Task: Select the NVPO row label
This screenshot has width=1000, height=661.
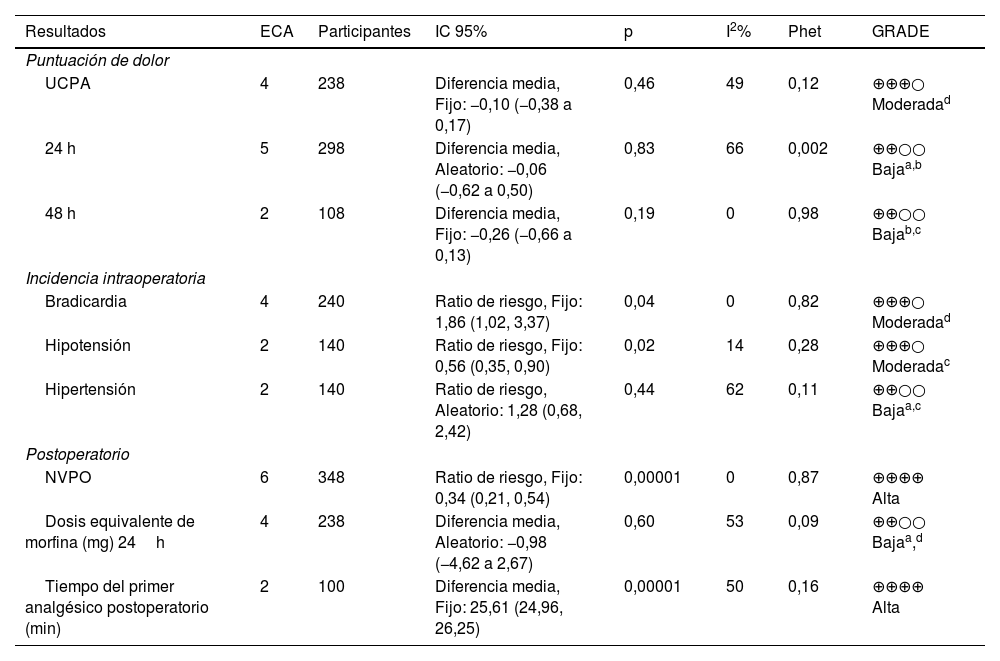Action: pos(68,478)
